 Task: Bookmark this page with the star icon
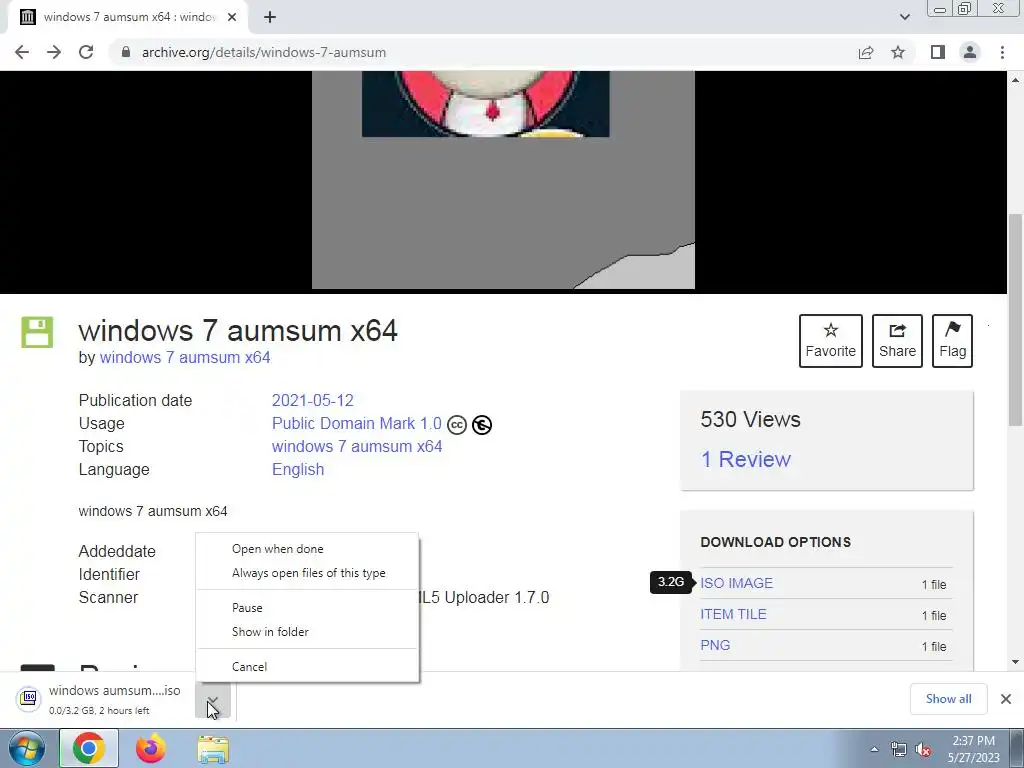pyautogui.click(x=898, y=52)
